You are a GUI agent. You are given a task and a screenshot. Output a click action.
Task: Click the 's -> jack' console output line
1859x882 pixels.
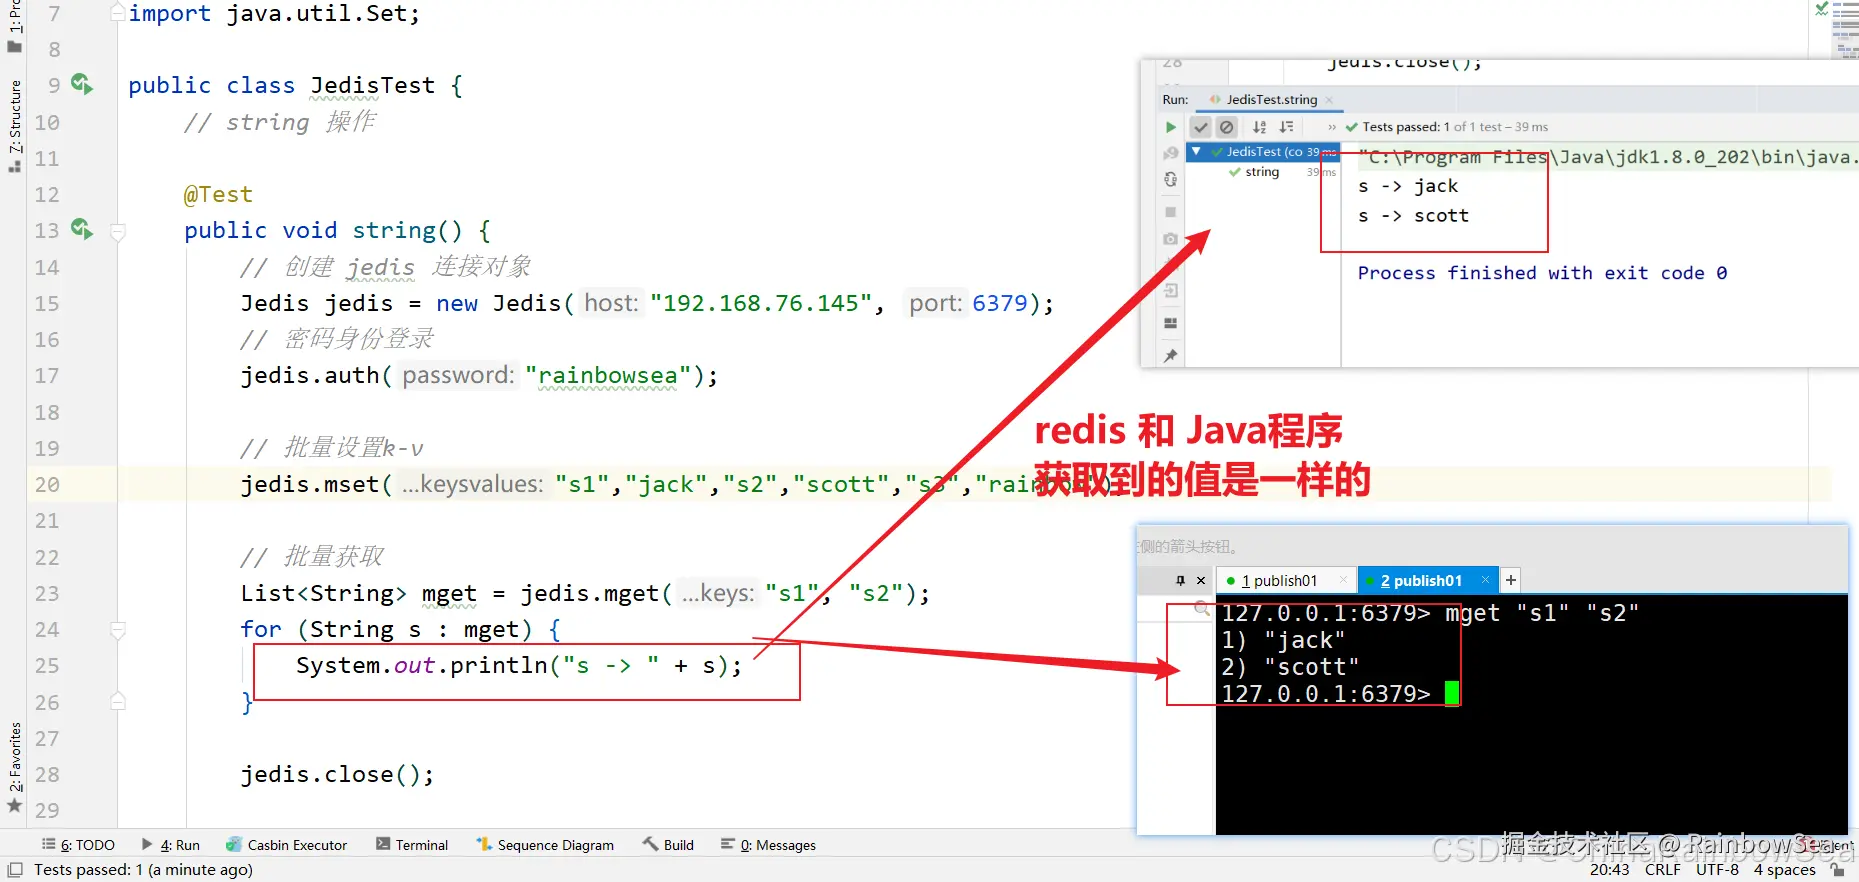[1408, 186]
